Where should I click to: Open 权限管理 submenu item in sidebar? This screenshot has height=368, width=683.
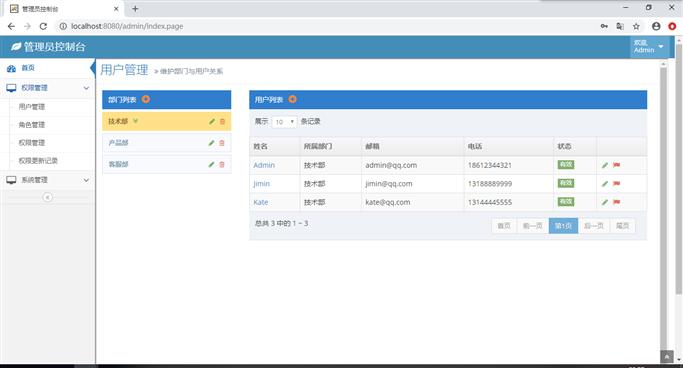coord(31,142)
